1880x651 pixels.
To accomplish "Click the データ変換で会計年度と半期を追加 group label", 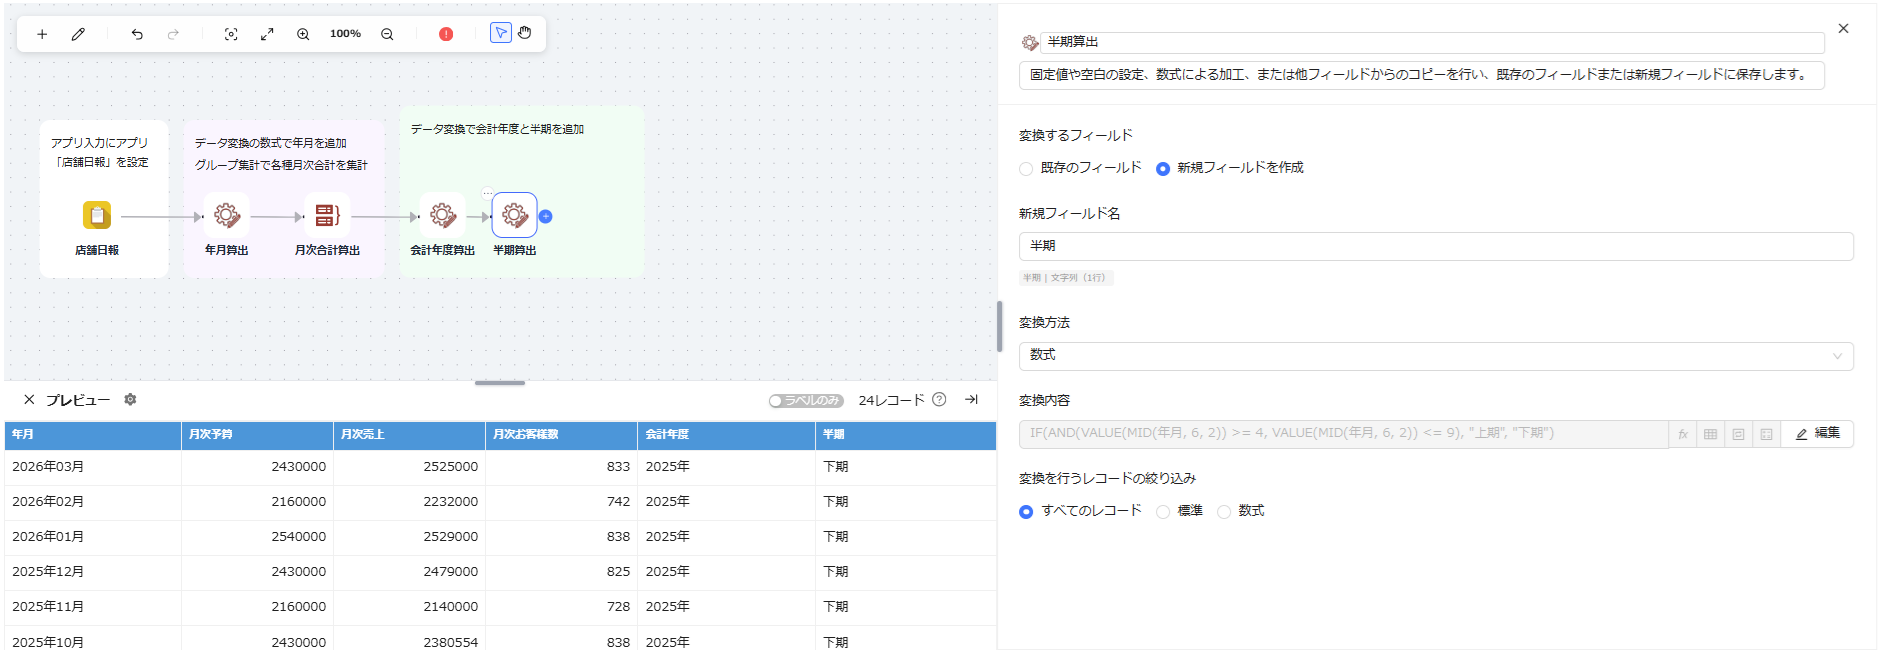I will point(497,130).
